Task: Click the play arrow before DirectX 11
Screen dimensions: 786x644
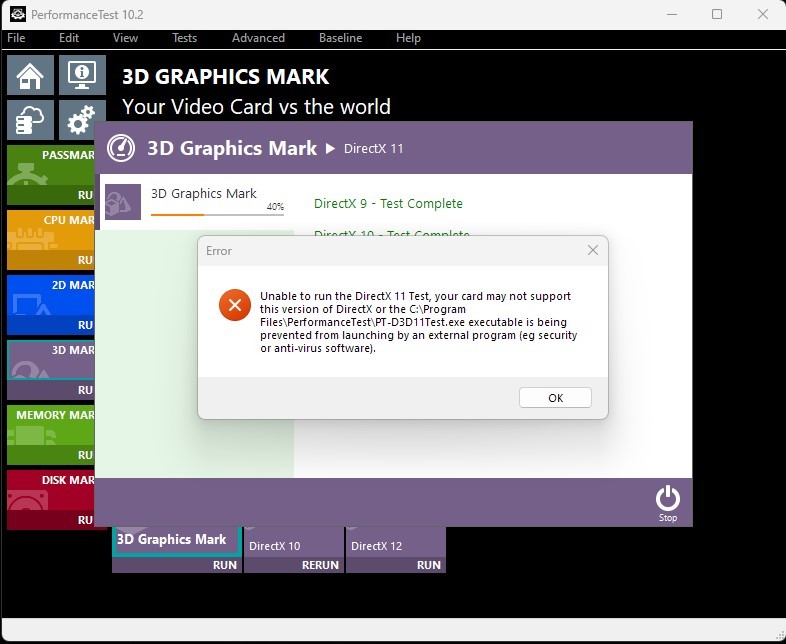Action: (330, 148)
